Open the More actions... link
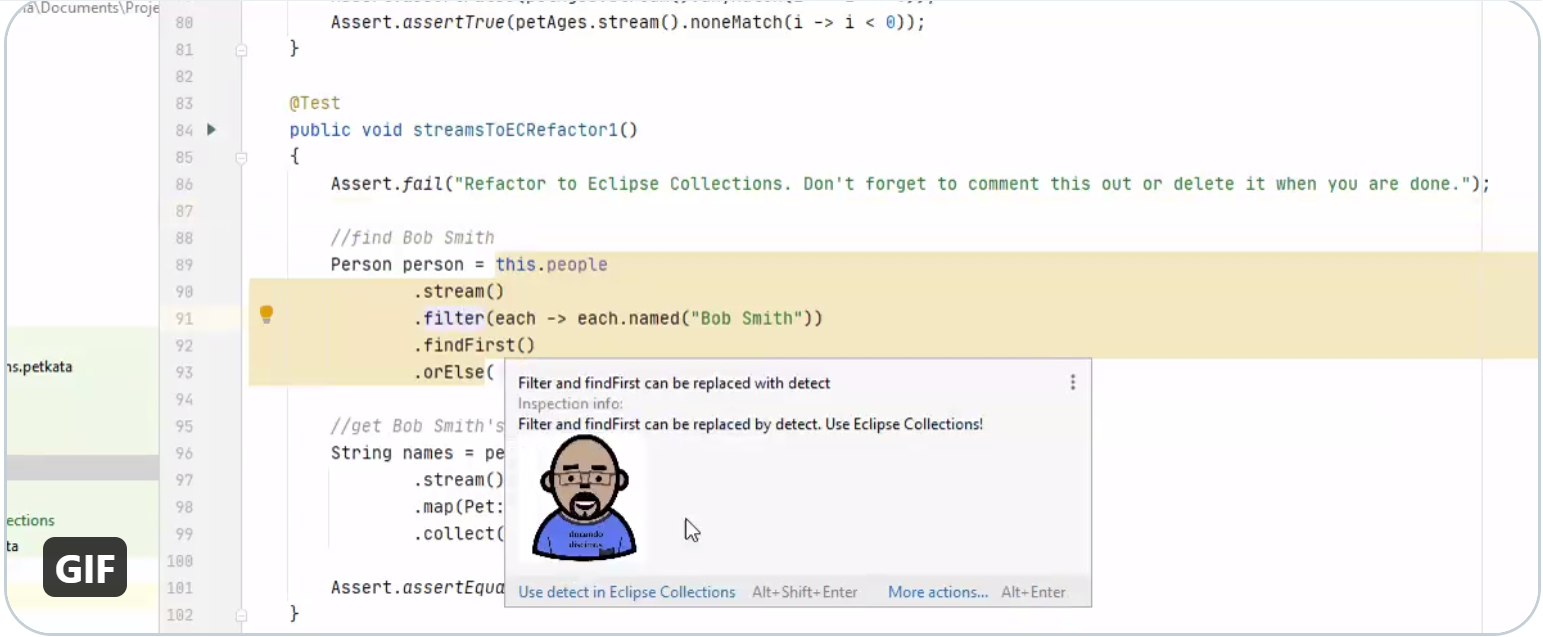Viewport: 1543px width, 637px height. pyautogui.click(x=937, y=592)
